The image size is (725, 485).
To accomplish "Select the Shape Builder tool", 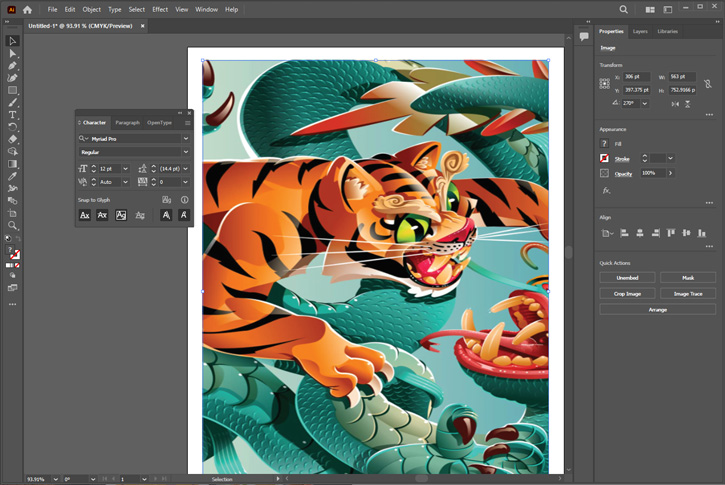I will [x=12, y=151].
